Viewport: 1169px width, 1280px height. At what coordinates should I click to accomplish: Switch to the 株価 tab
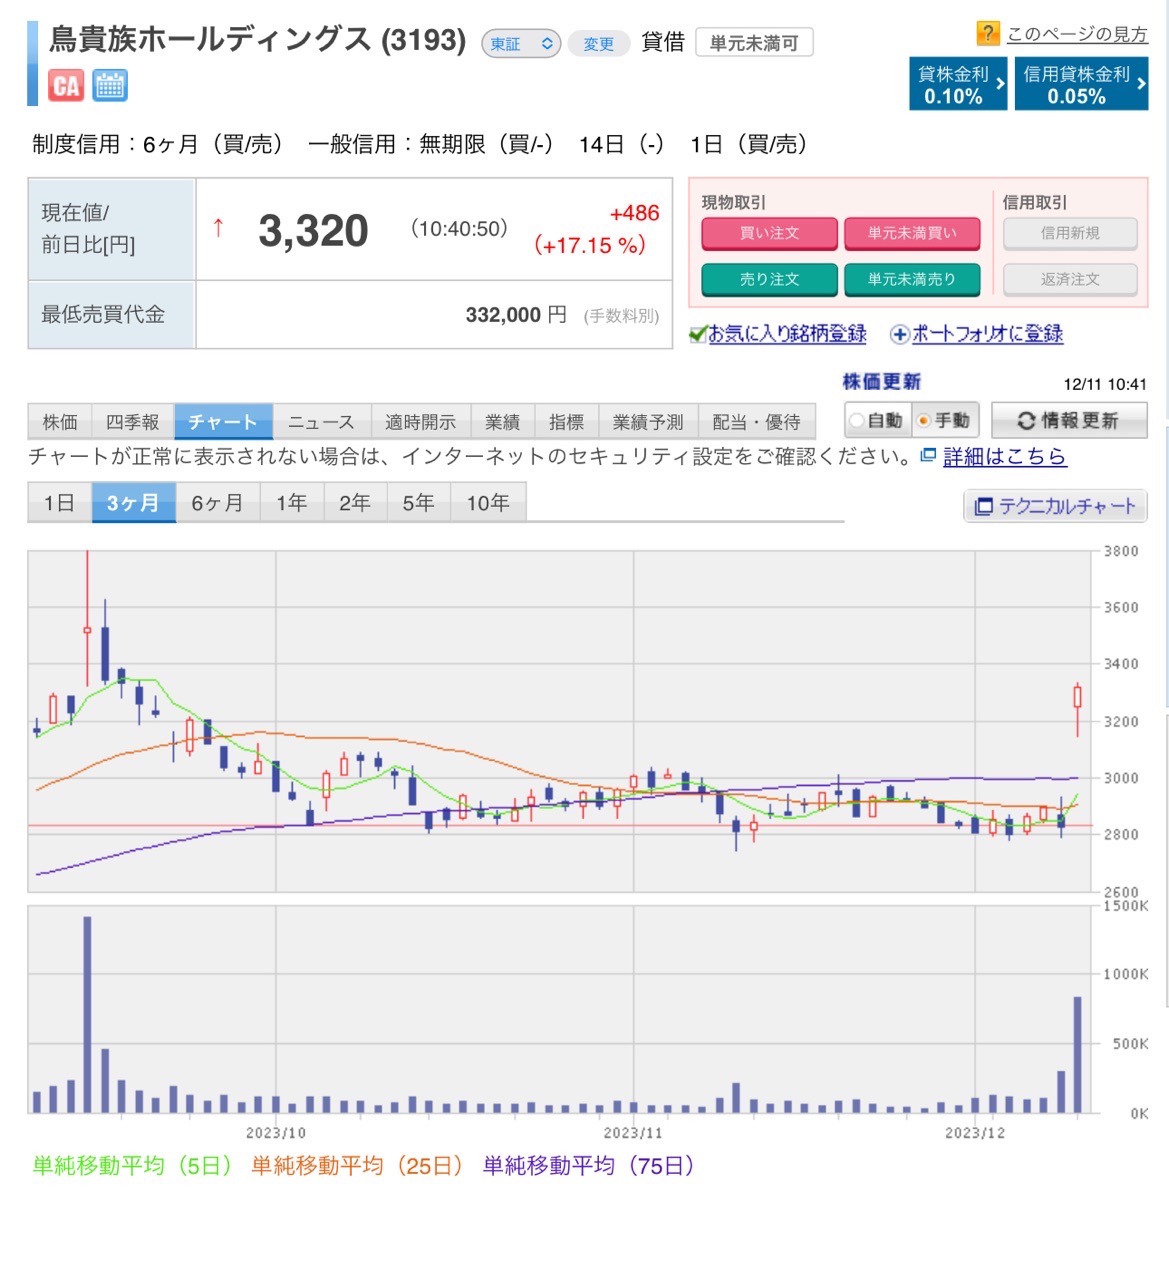pos(60,422)
